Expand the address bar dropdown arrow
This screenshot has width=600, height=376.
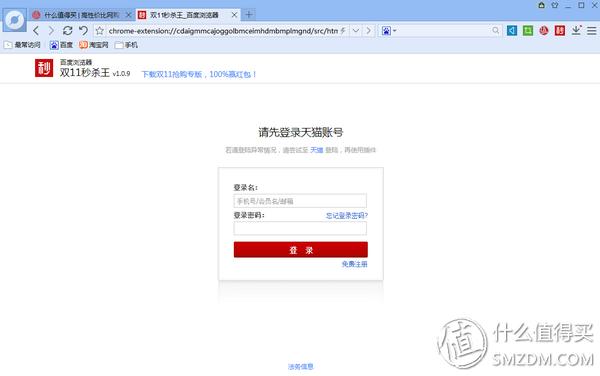356,31
